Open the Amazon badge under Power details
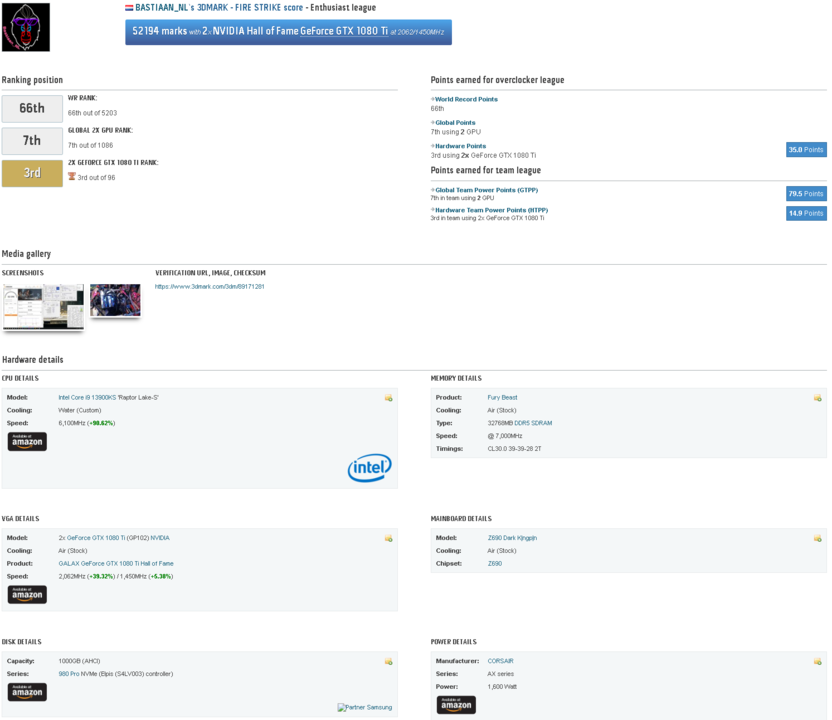The width and height of the screenshot is (832, 720). pos(456,705)
